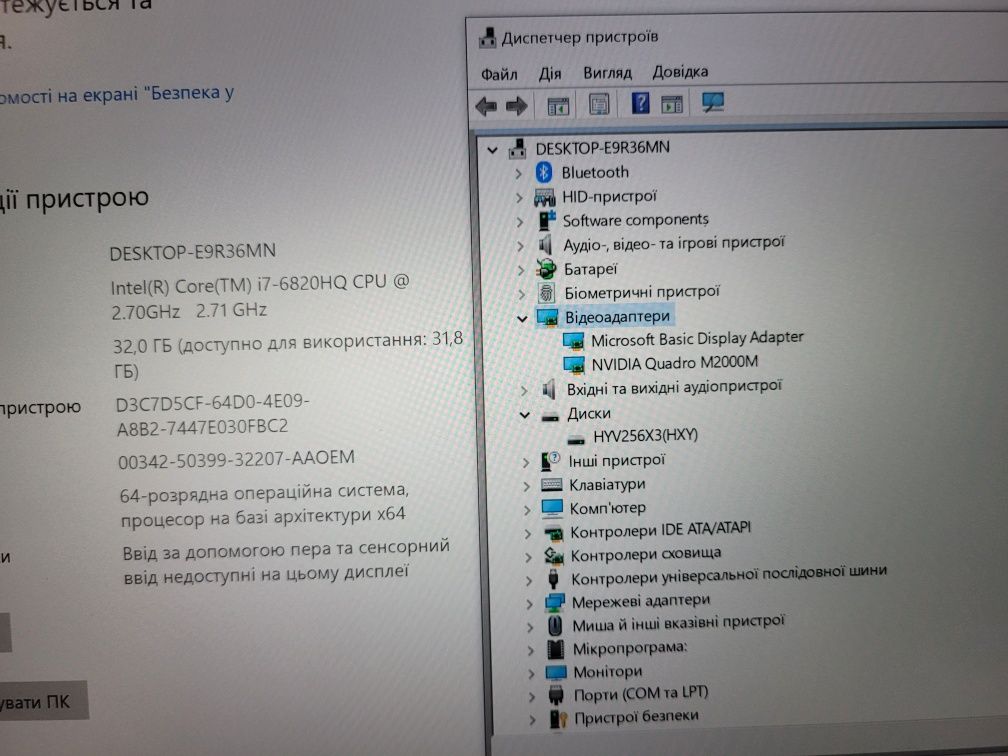Image resolution: width=1008 pixels, height=756 pixels.
Task: Collapse the DESKTOP-E9R36MN root node
Action: click(492, 150)
